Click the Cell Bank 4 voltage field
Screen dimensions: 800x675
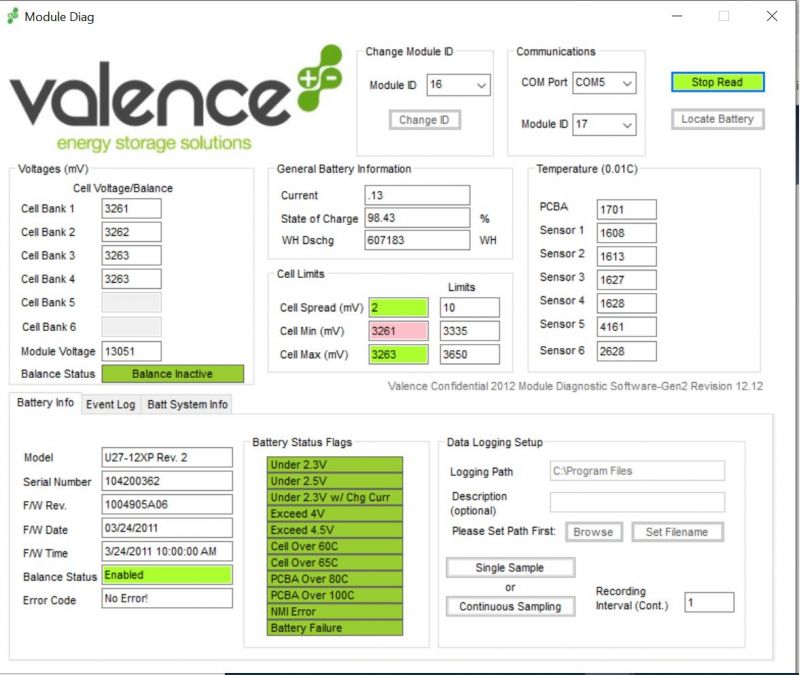coord(132,279)
